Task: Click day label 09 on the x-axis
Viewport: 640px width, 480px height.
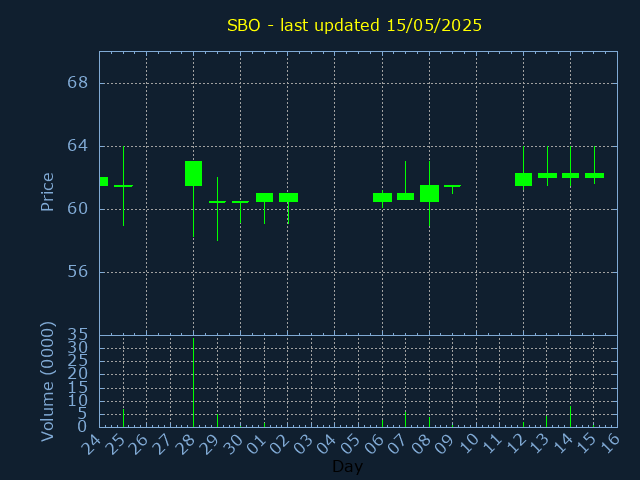Action: [444, 444]
